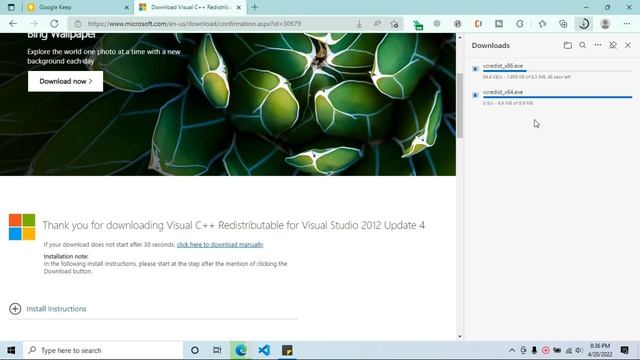
Task: Click the Microsoft Edge taskbar icon
Action: (241, 350)
